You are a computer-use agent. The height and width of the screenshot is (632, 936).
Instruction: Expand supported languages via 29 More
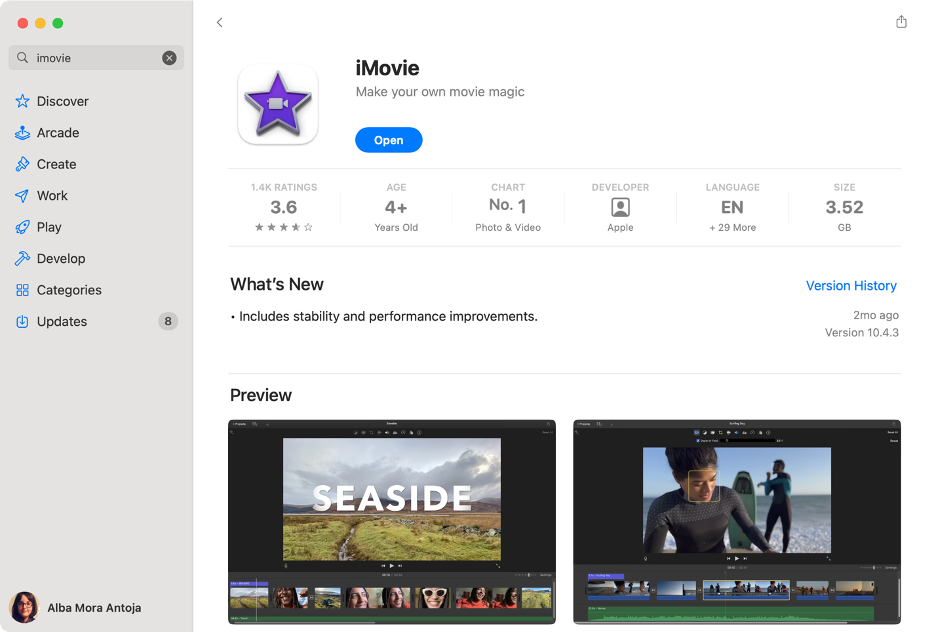click(x=732, y=227)
